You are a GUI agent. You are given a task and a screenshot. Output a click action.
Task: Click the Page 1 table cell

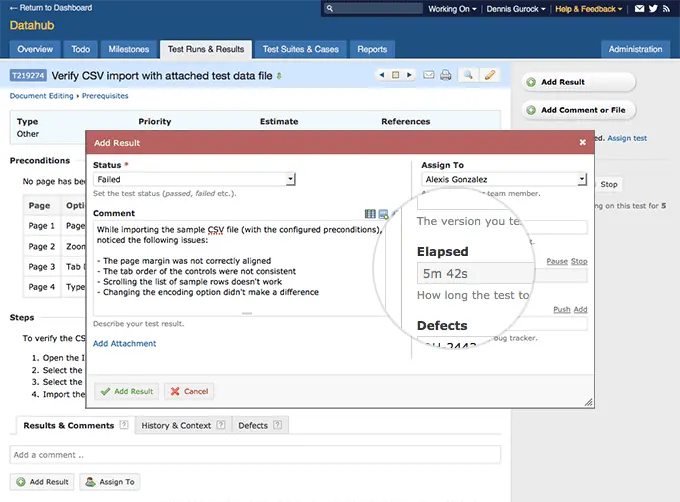[42, 225]
